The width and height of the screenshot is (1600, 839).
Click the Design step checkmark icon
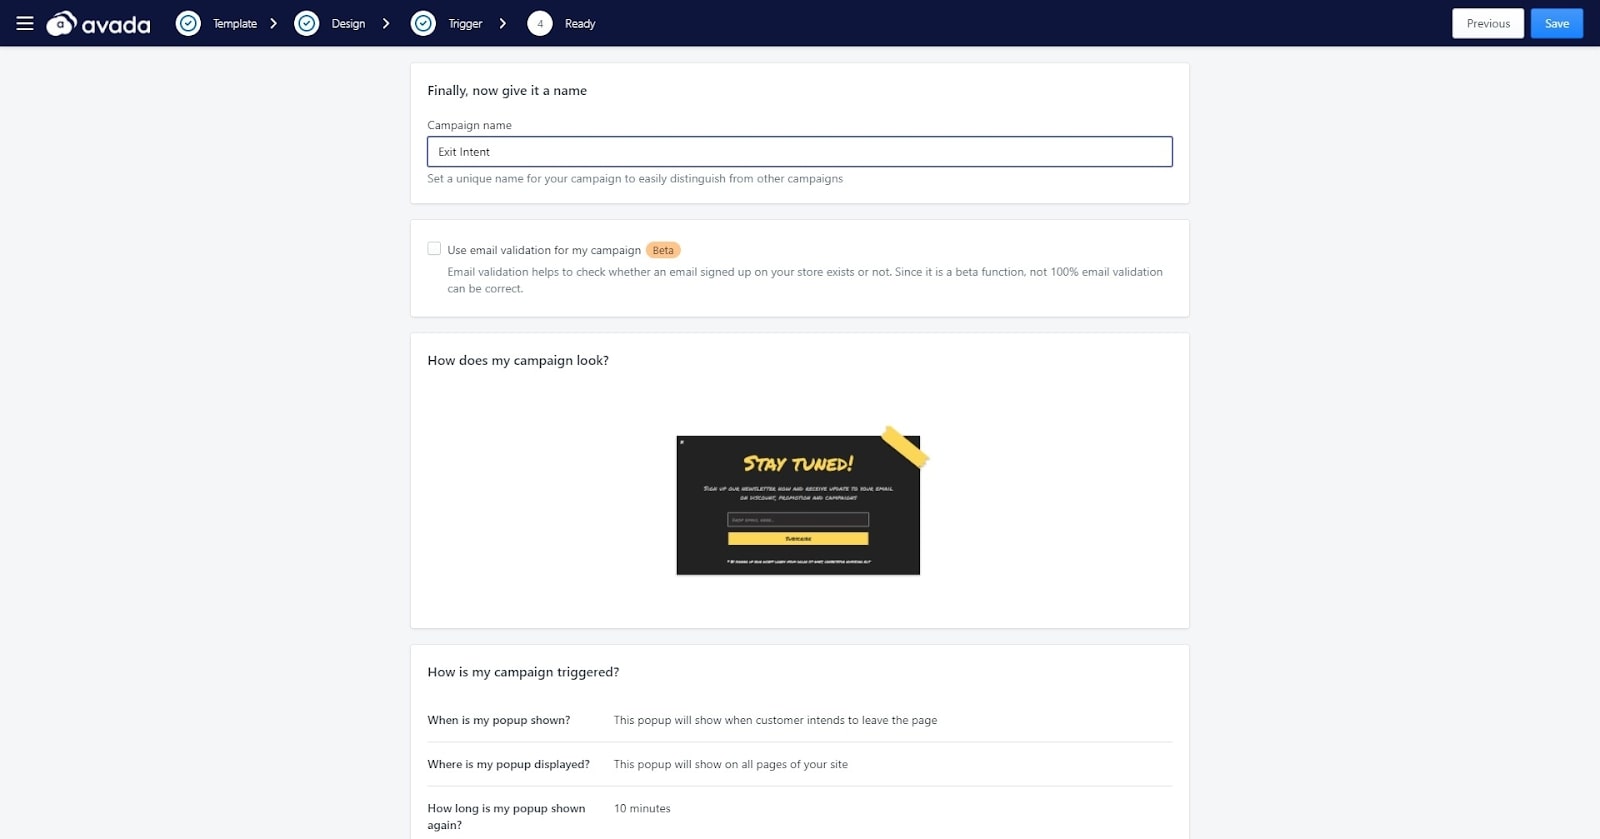[307, 23]
